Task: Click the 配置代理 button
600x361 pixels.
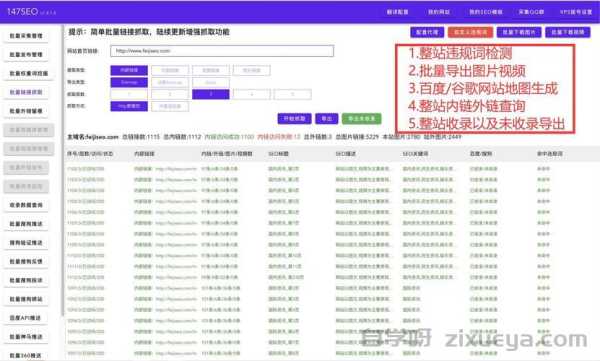Action: 427,32
